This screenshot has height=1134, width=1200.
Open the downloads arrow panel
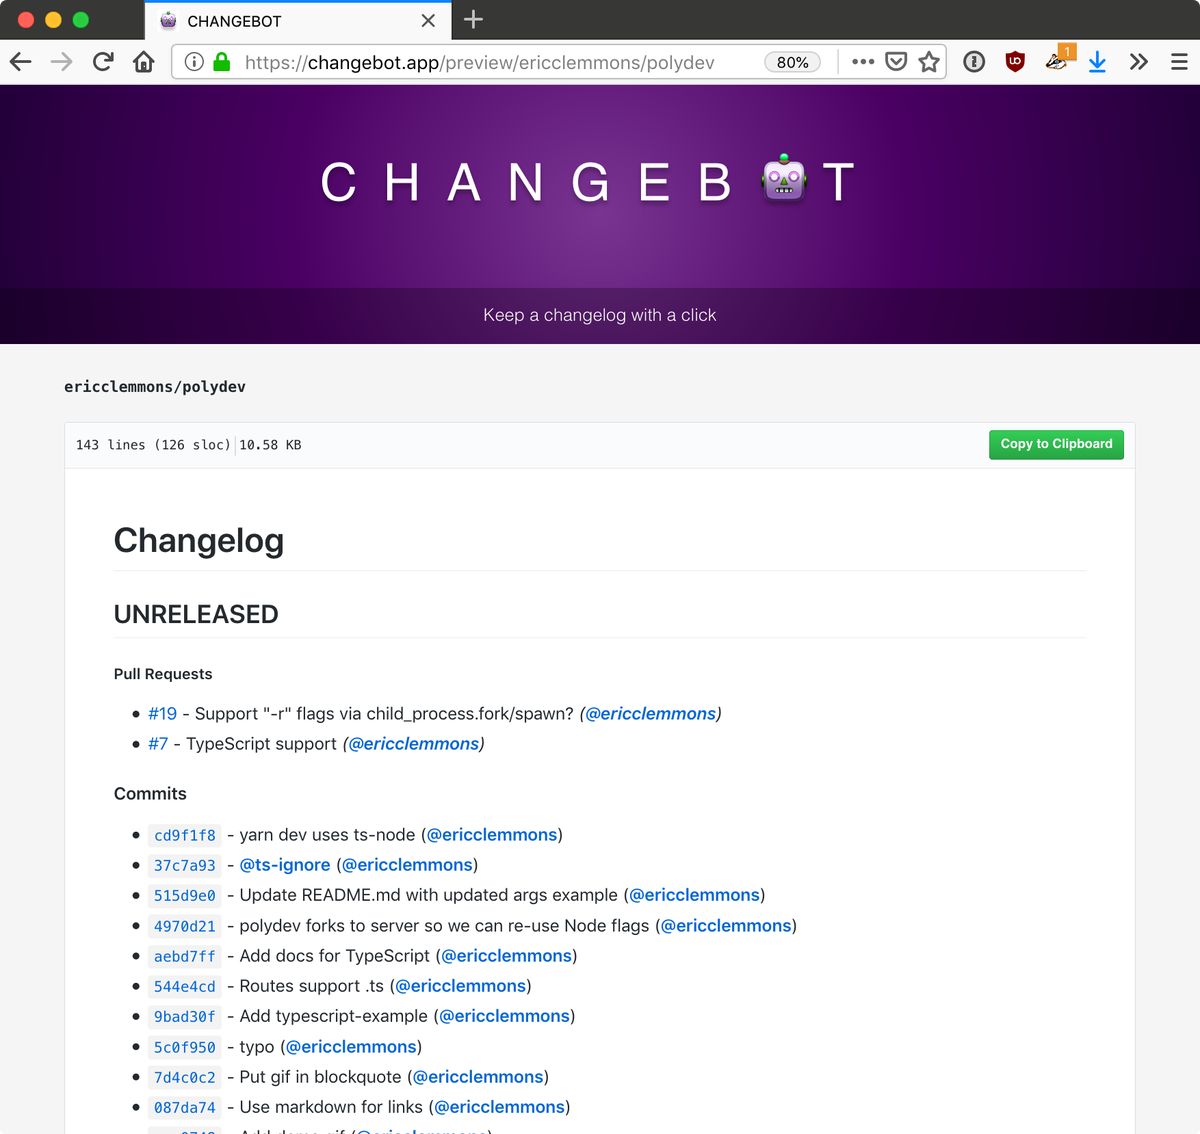point(1097,62)
